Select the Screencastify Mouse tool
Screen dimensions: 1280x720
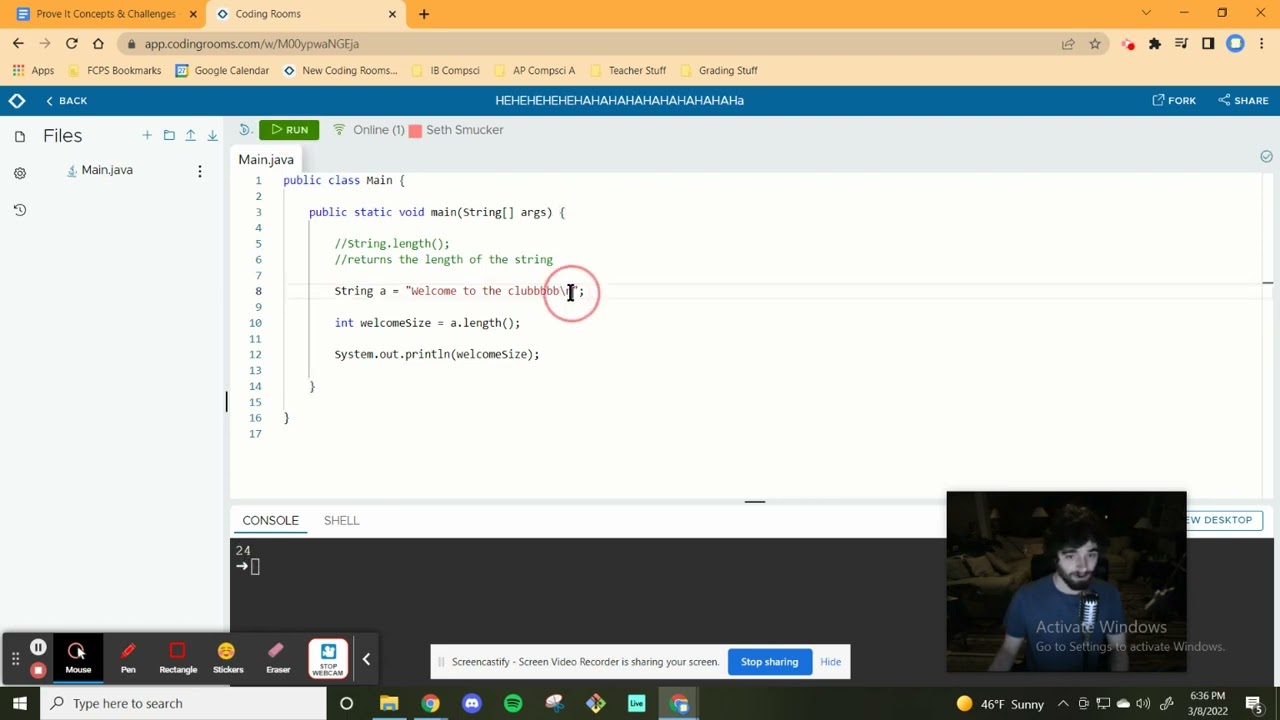pos(78,658)
